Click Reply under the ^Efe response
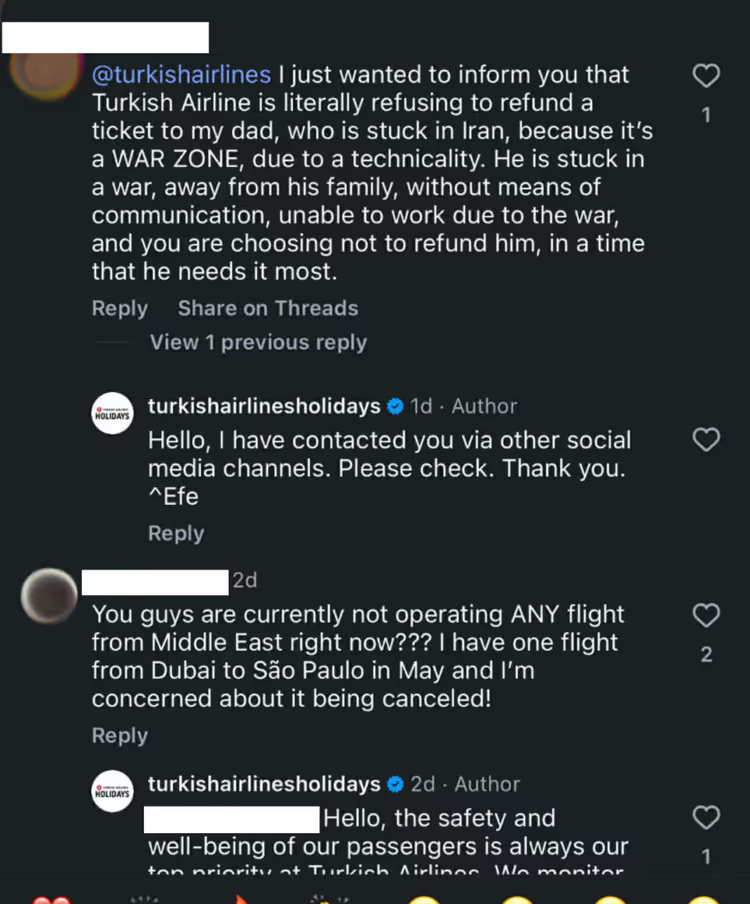Viewport: 750px width, 904px height. [176, 534]
